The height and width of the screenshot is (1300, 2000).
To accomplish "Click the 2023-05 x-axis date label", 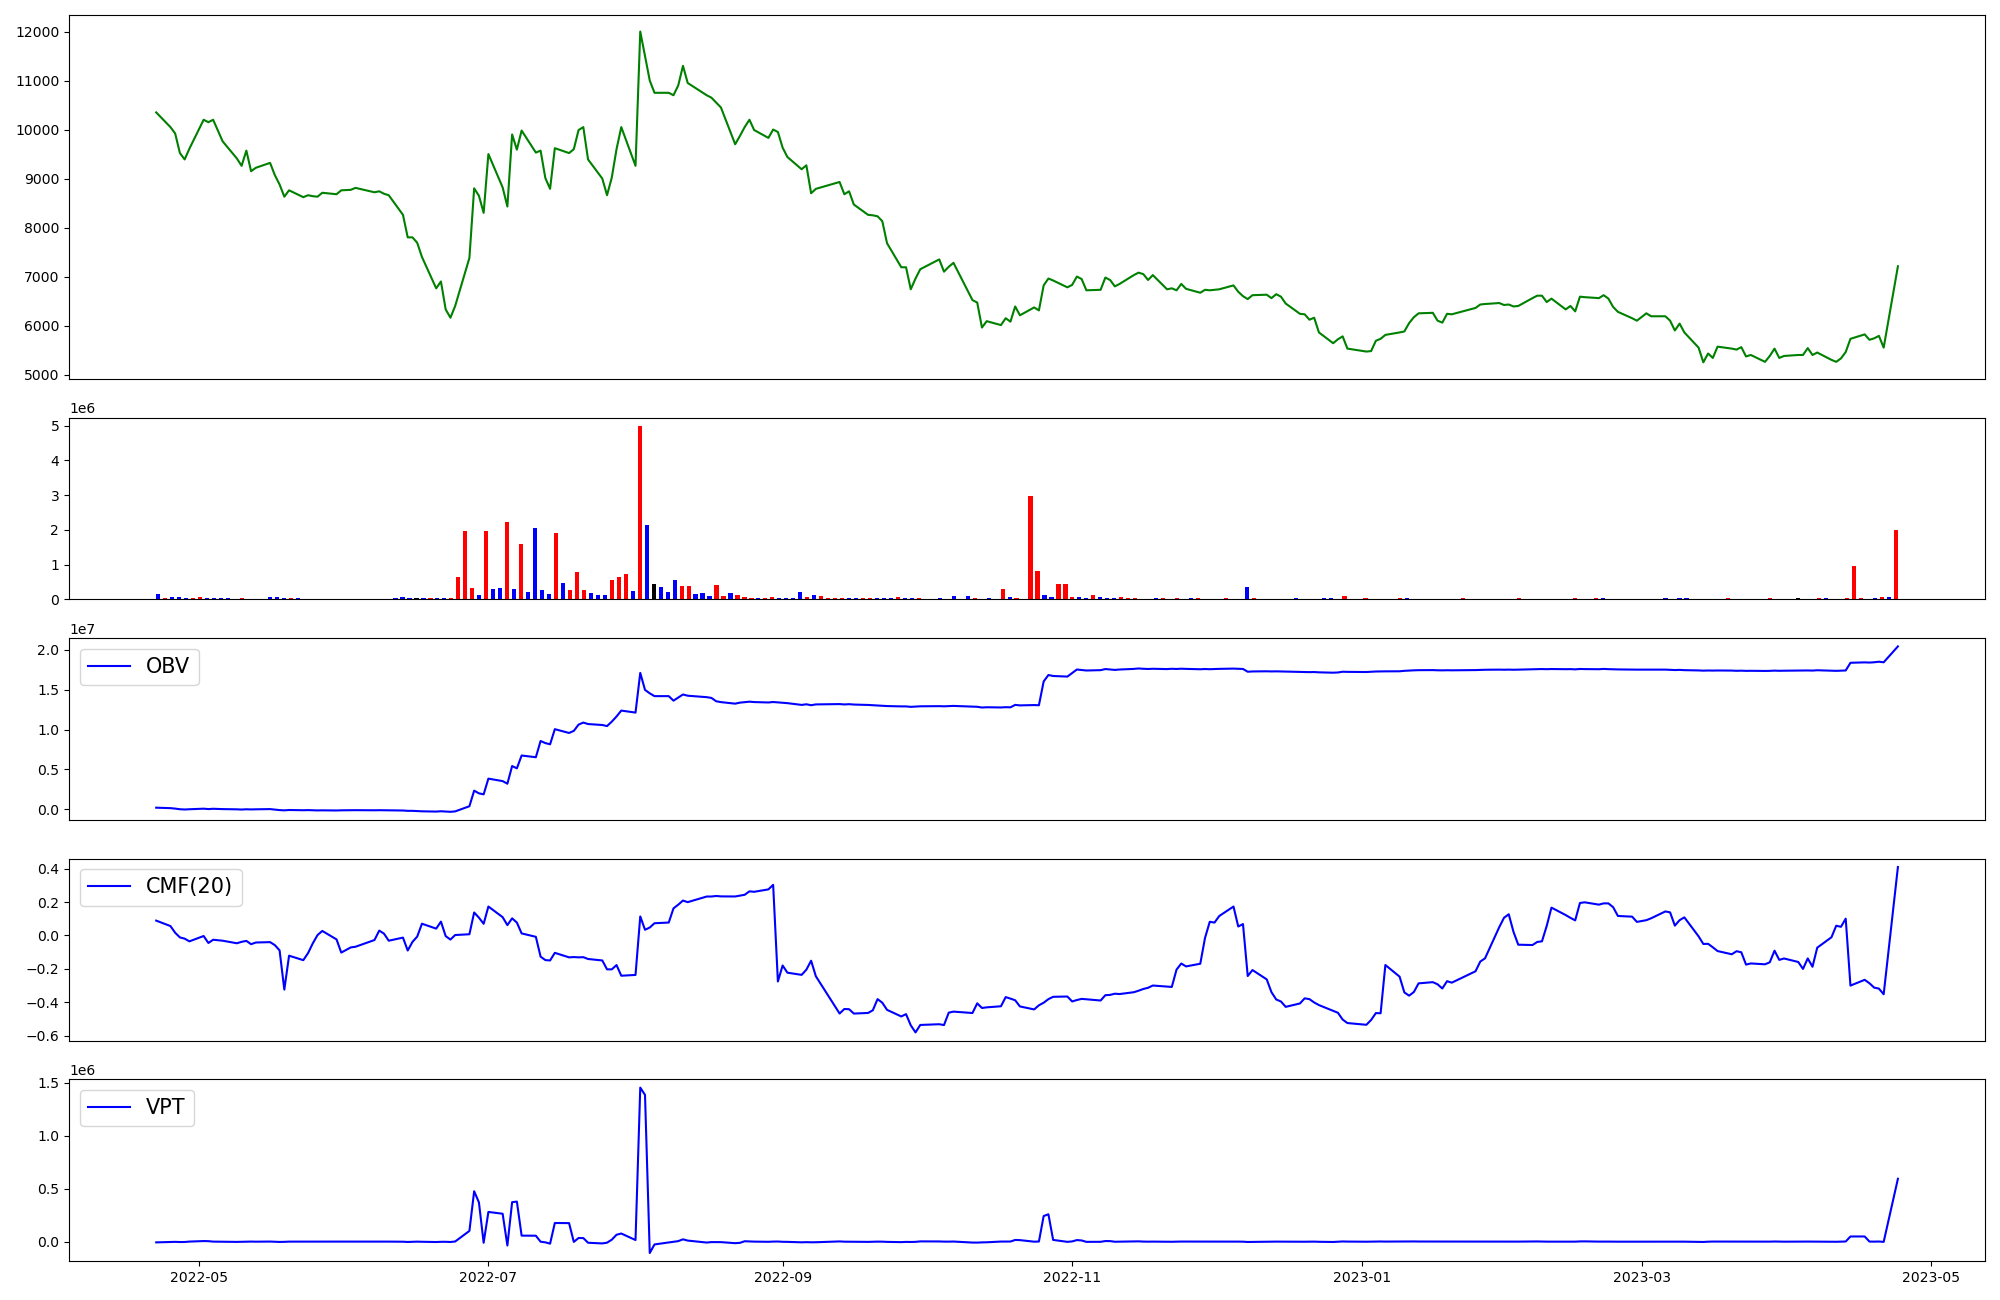I will pyautogui.click(x=1930, y=1277).
